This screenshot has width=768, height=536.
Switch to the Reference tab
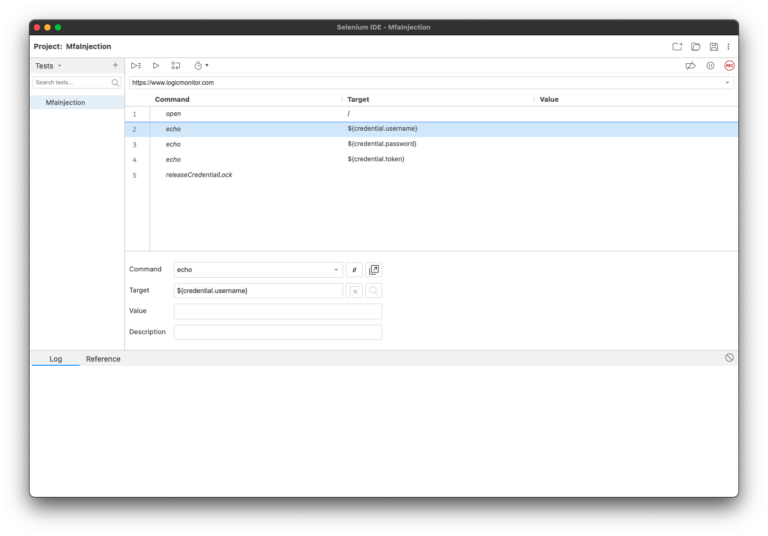103,359
